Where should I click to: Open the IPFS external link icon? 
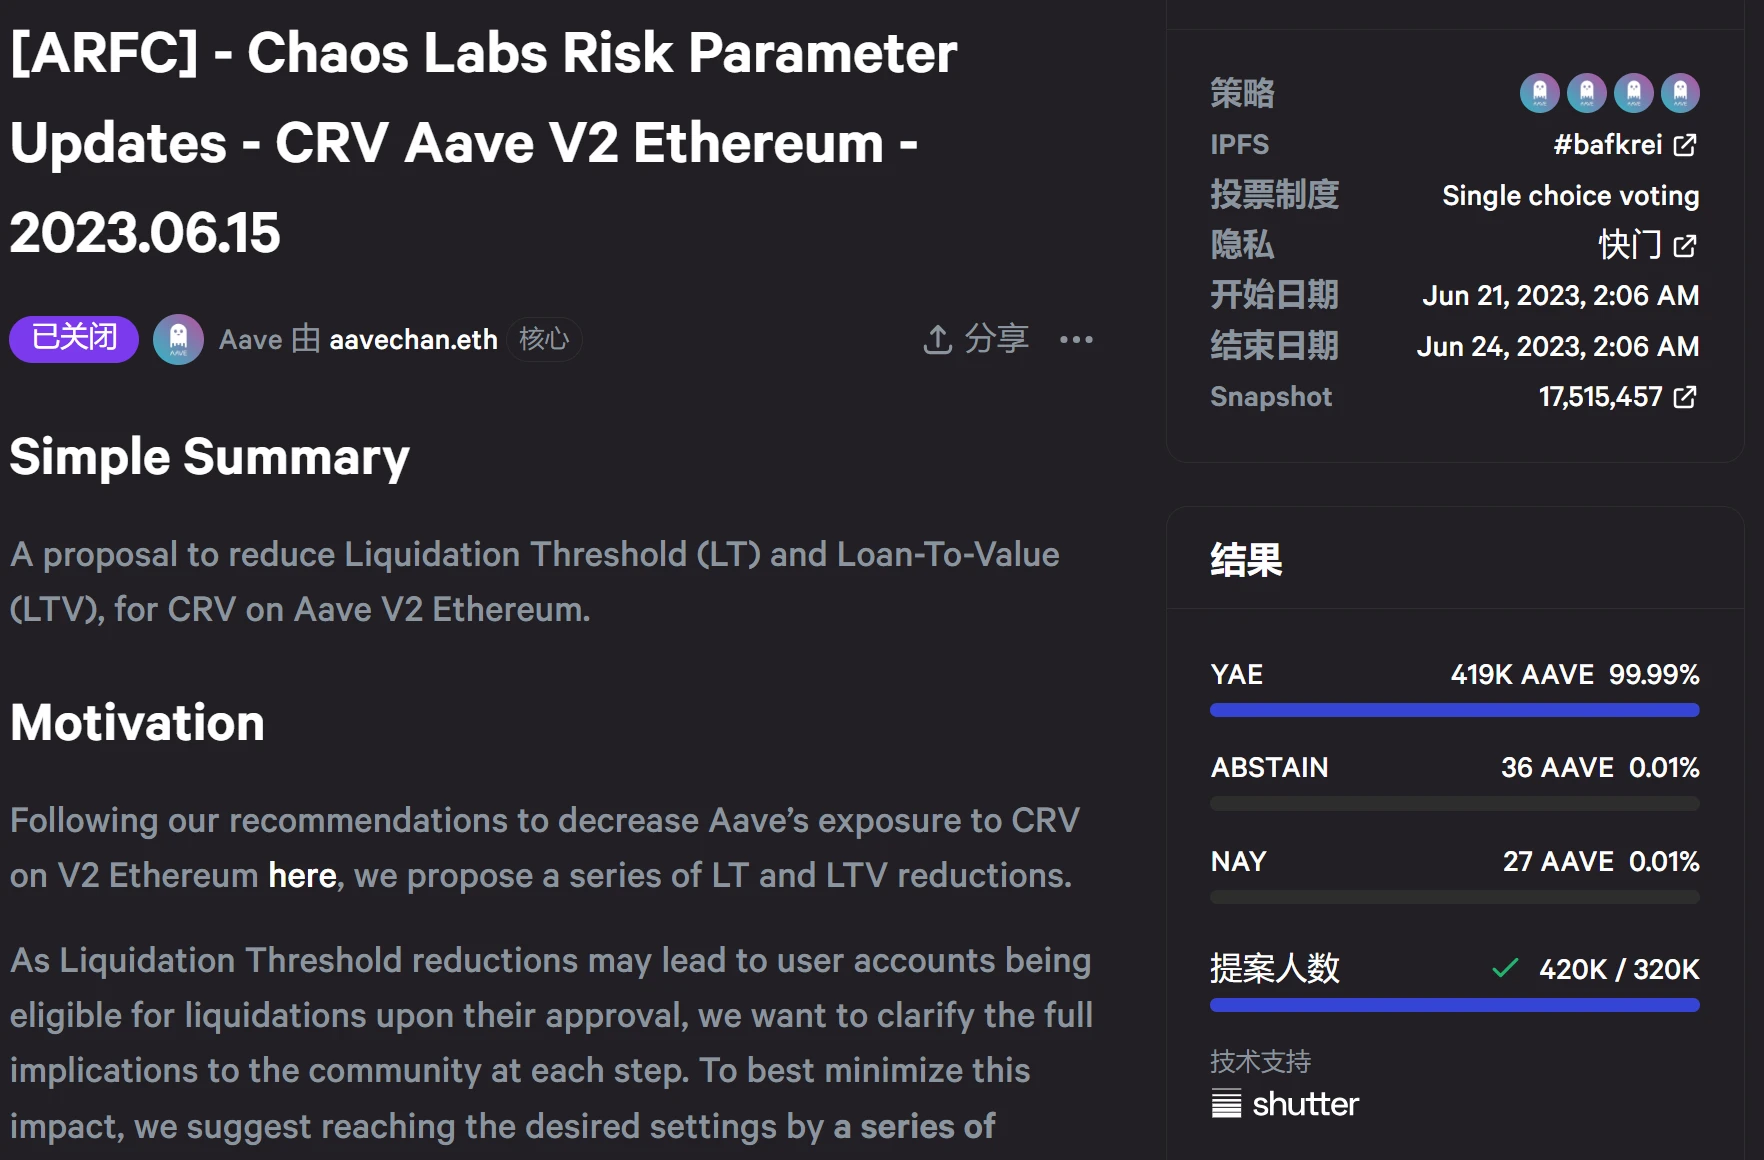click(x=1685, y=145)
